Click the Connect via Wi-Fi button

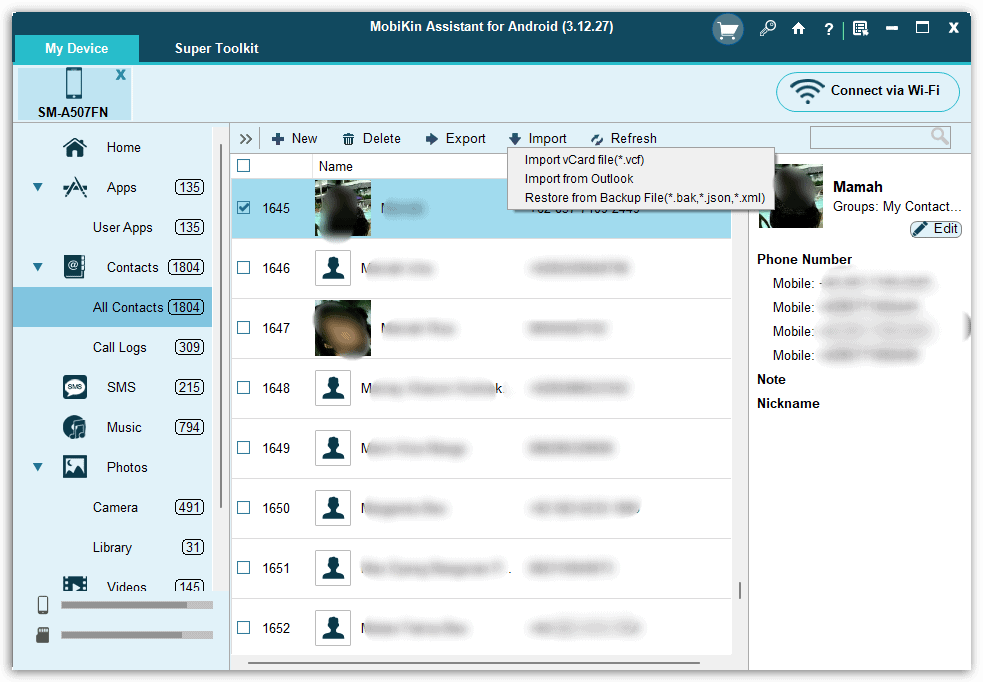[x=868, y=92]
